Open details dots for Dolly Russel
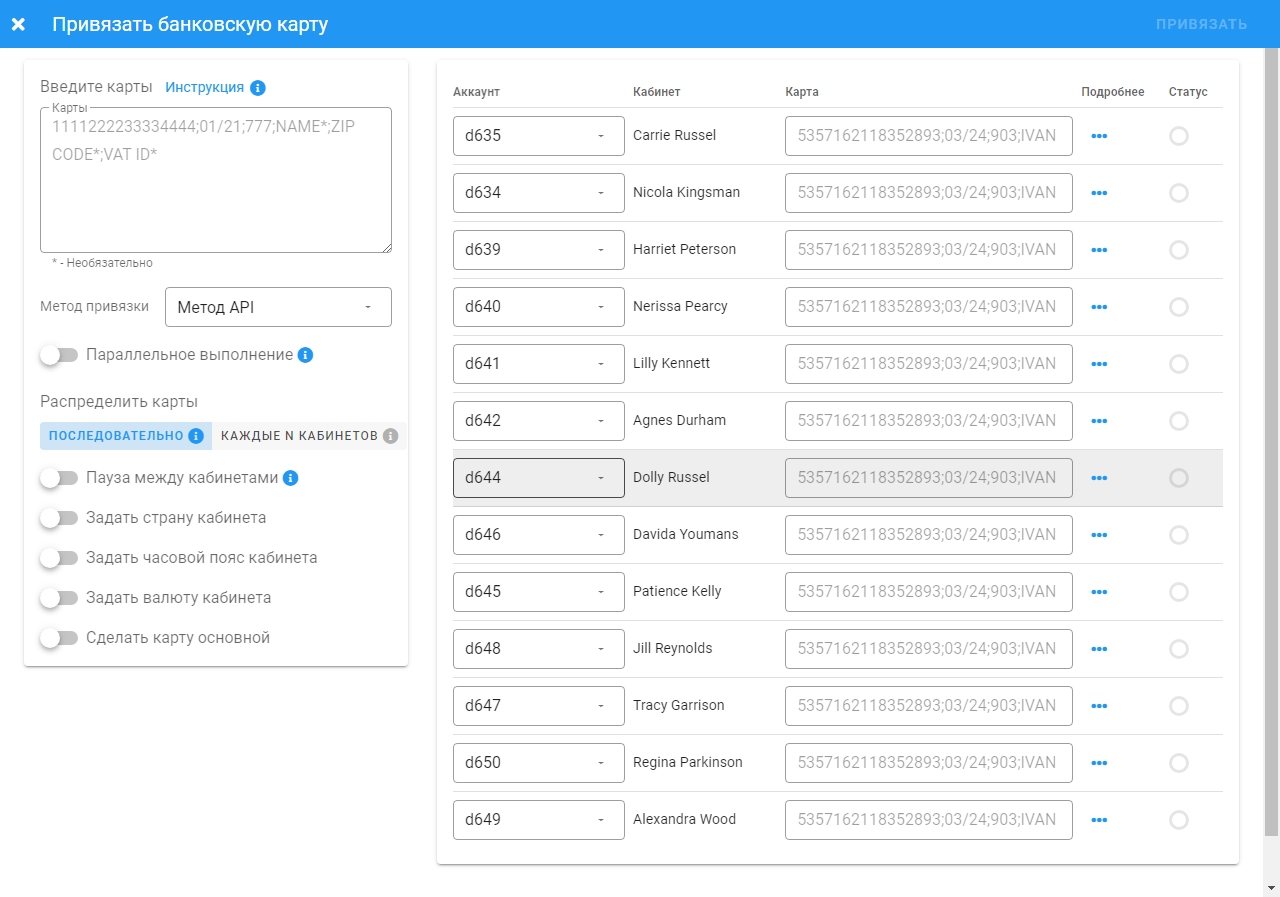Viewport: 1280px width, 897px height. [1100, 478]
